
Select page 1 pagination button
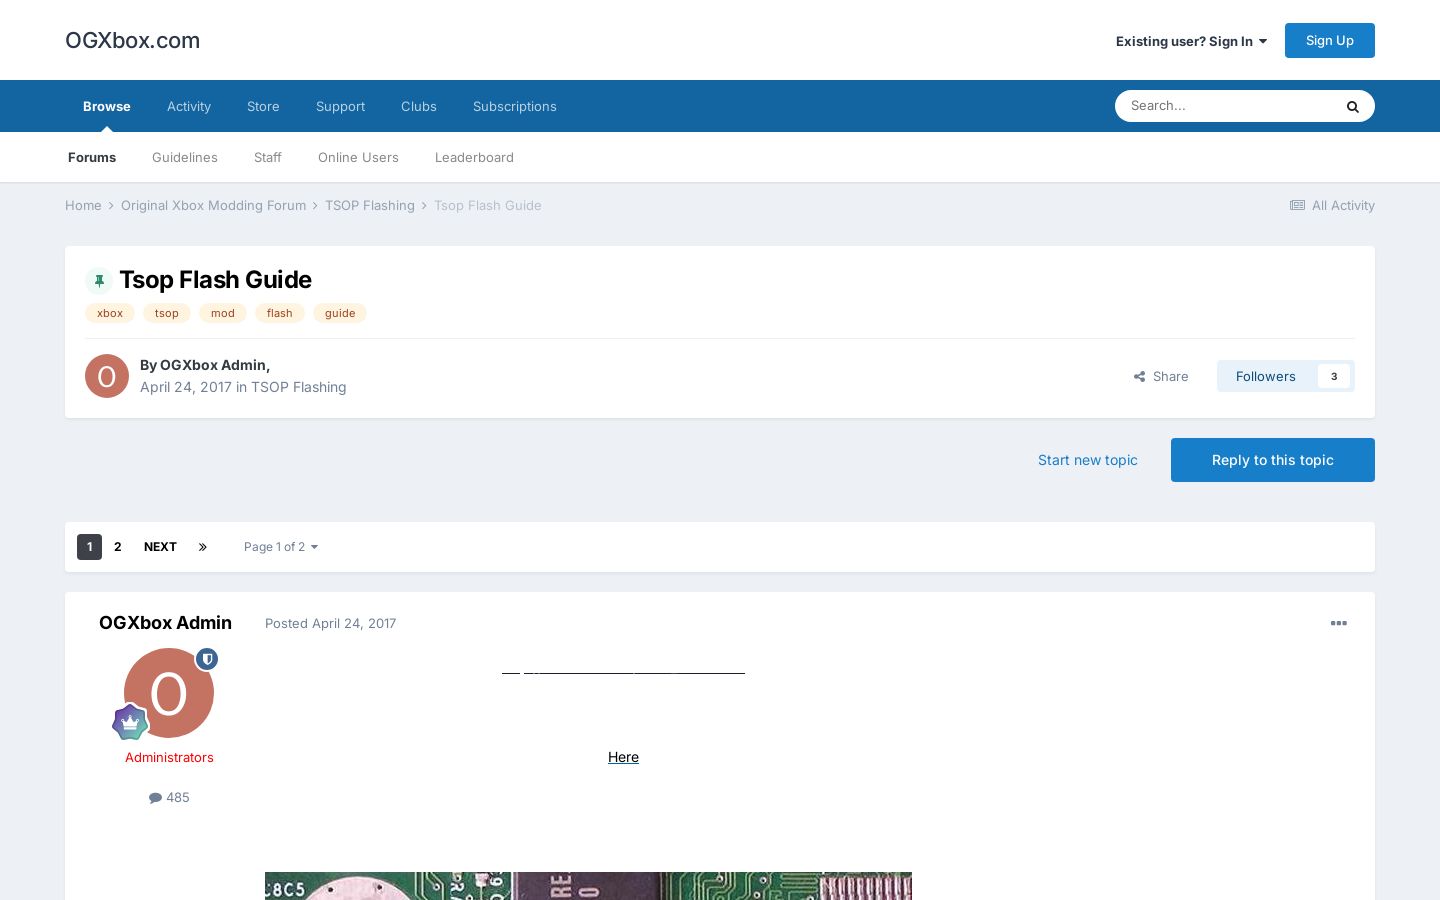[x=89, y=547]
